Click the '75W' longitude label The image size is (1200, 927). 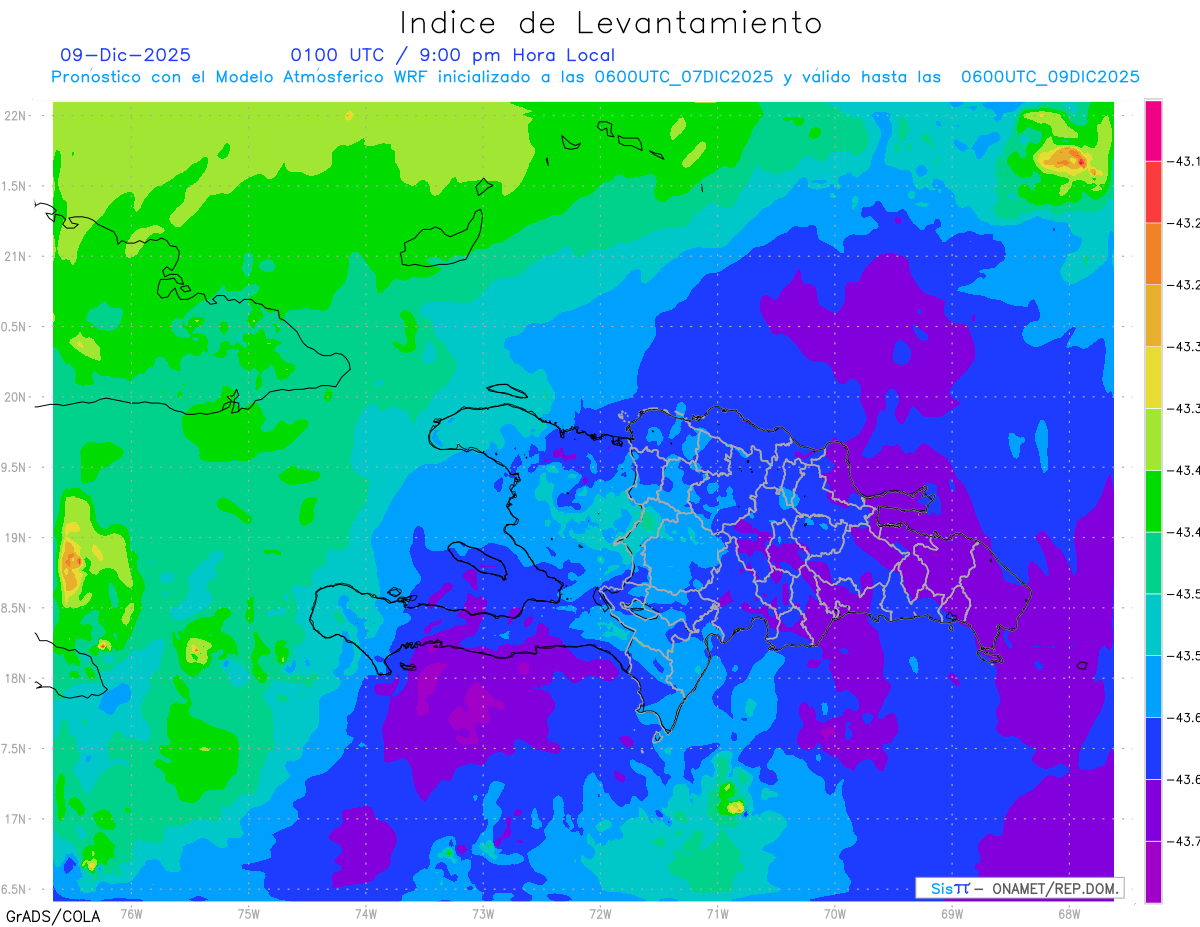coord(248,912)
